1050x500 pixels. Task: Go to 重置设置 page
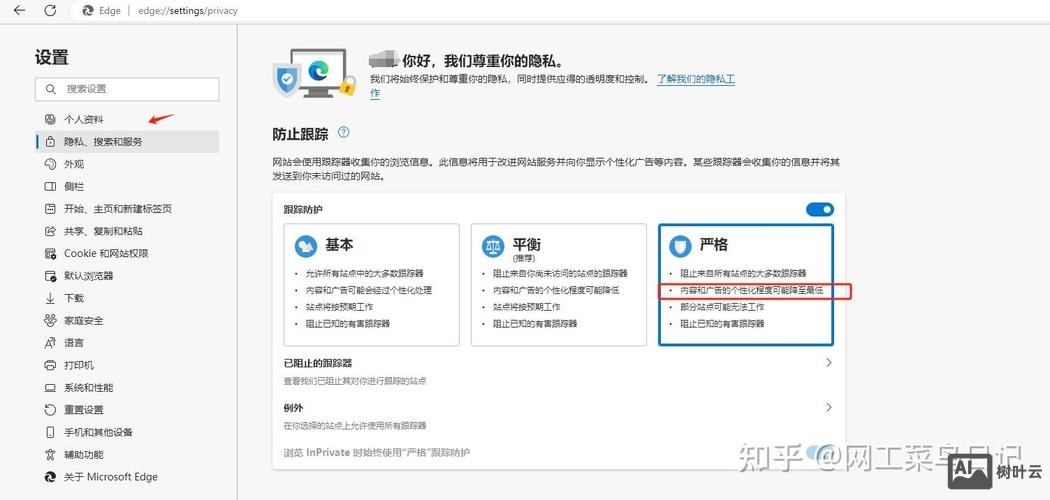[127, 410]
